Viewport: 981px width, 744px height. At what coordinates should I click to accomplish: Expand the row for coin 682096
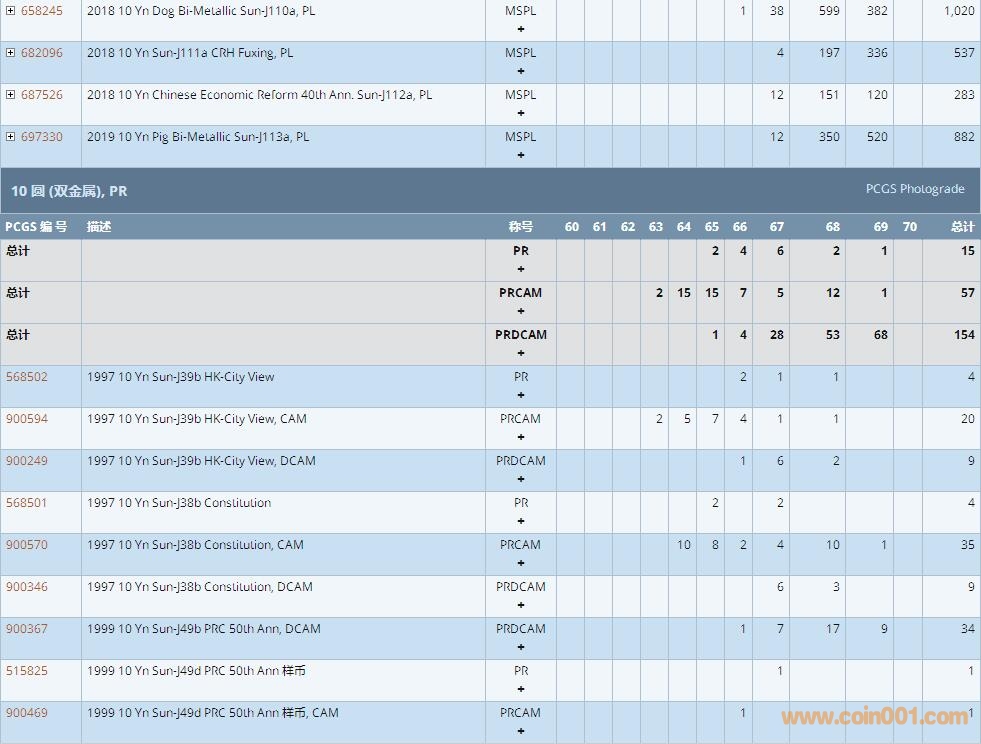(x=10, y=53)
